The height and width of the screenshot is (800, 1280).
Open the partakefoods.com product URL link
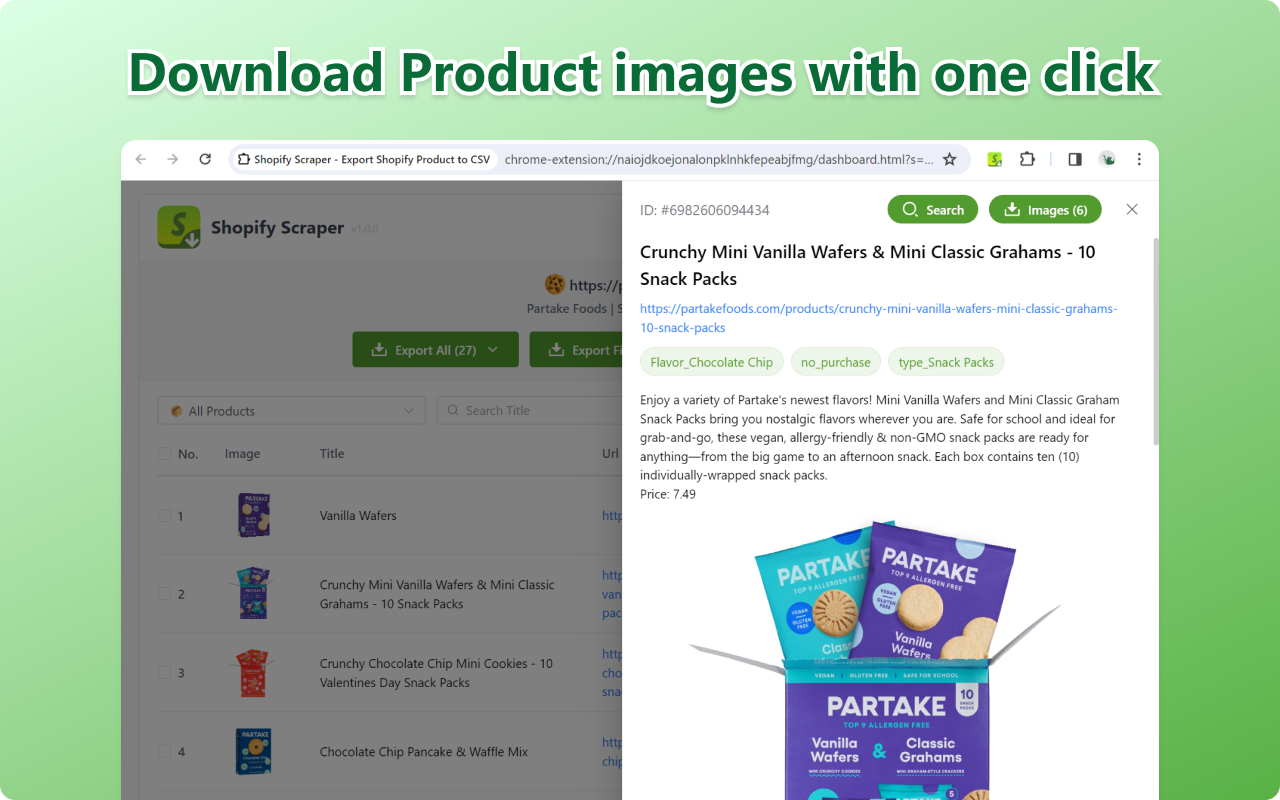(879, 318)
